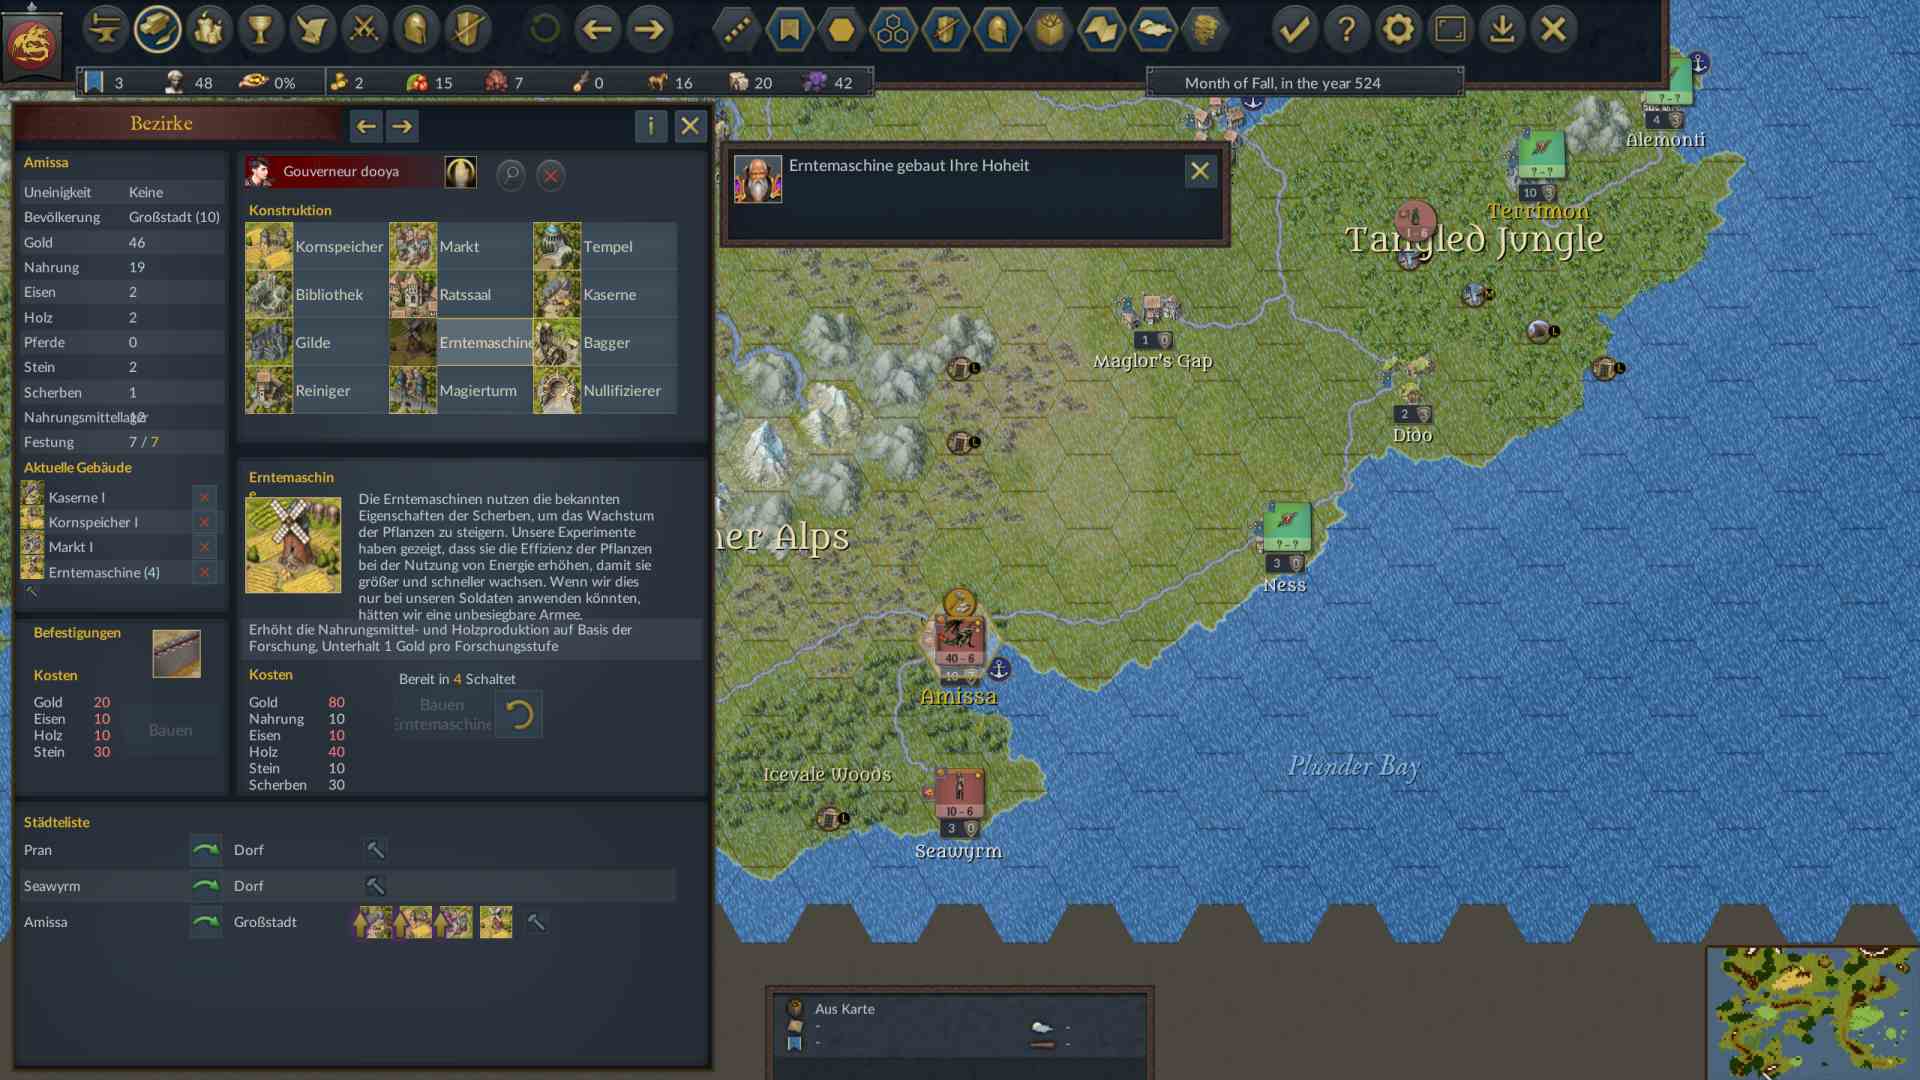The image size is (1920, 1080).
Task: Dismiss the Erntemaschine gebaut notification
Action: click(1200, 171)
